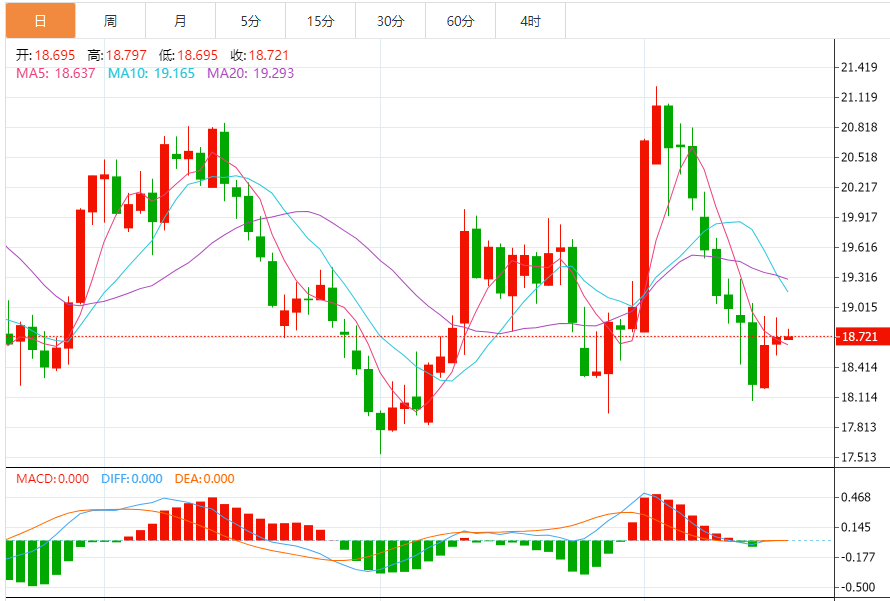
Task: Click the MA10: 19.165 label
Action: [152, 73]
